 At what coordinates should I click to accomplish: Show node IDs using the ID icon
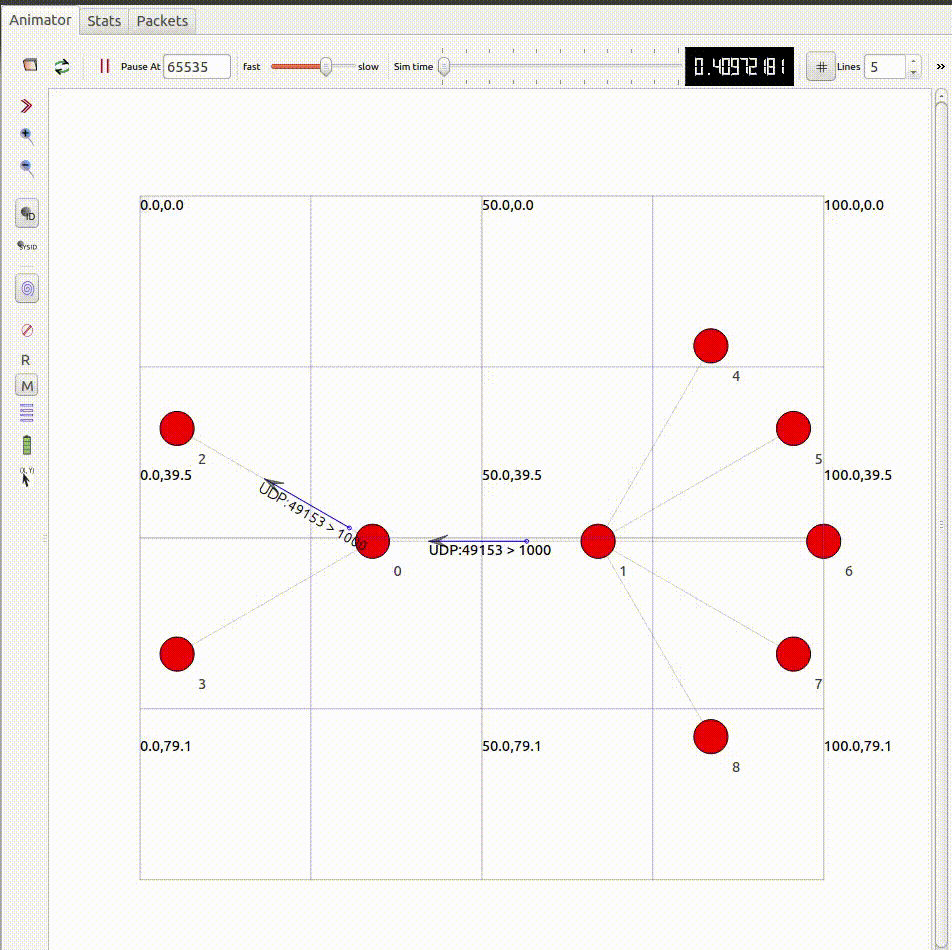tap(26, 212)
